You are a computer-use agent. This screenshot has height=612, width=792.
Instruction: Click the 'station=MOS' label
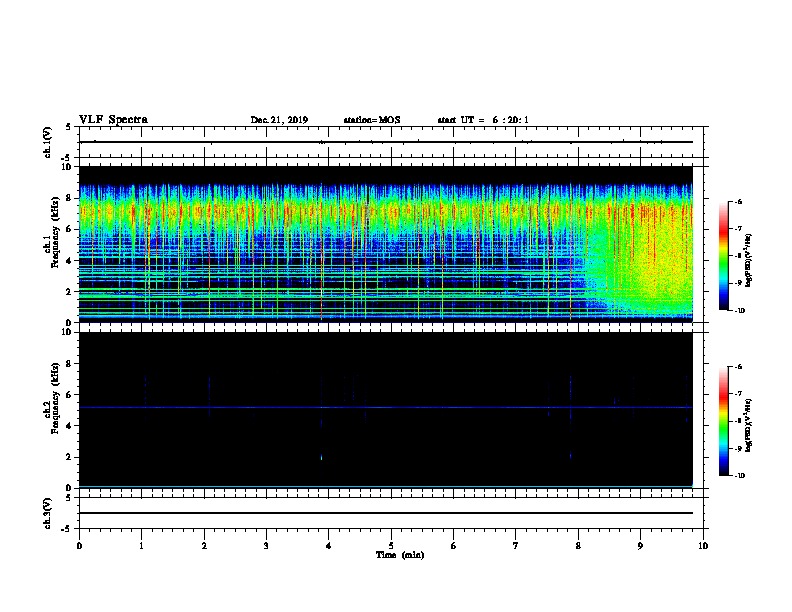pos(372,120)
